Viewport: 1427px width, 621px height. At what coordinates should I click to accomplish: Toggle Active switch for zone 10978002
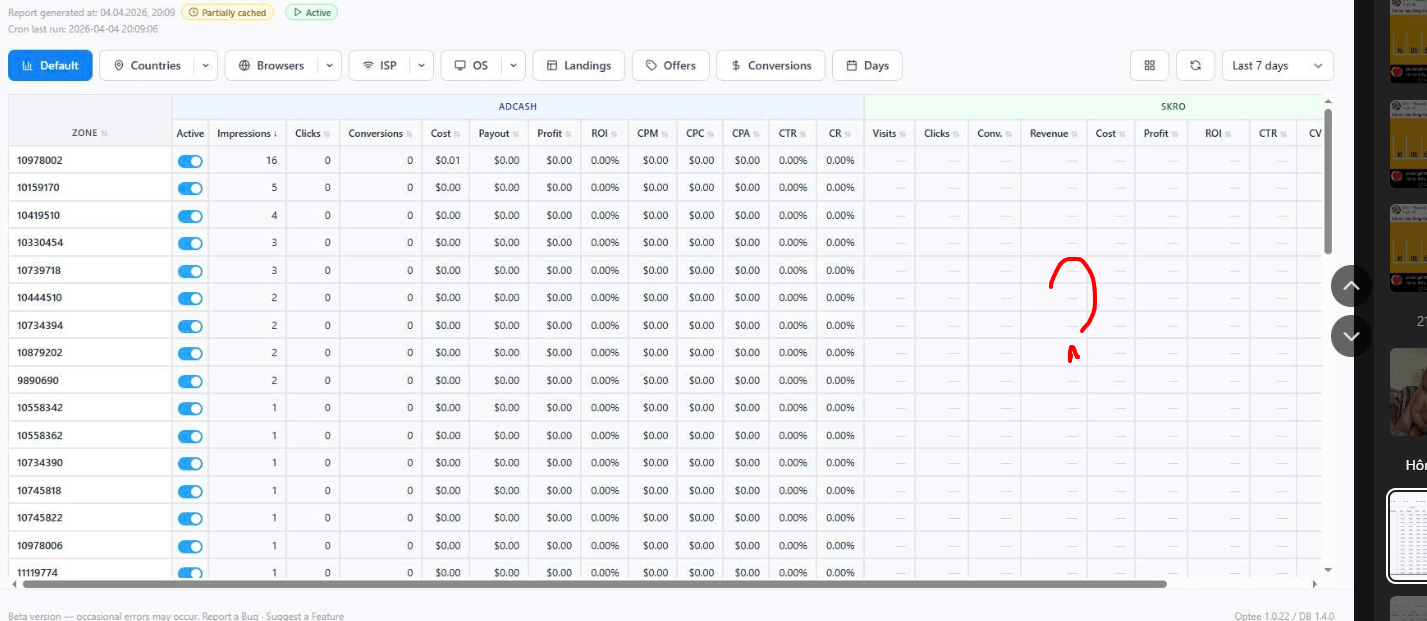[190, 161]
